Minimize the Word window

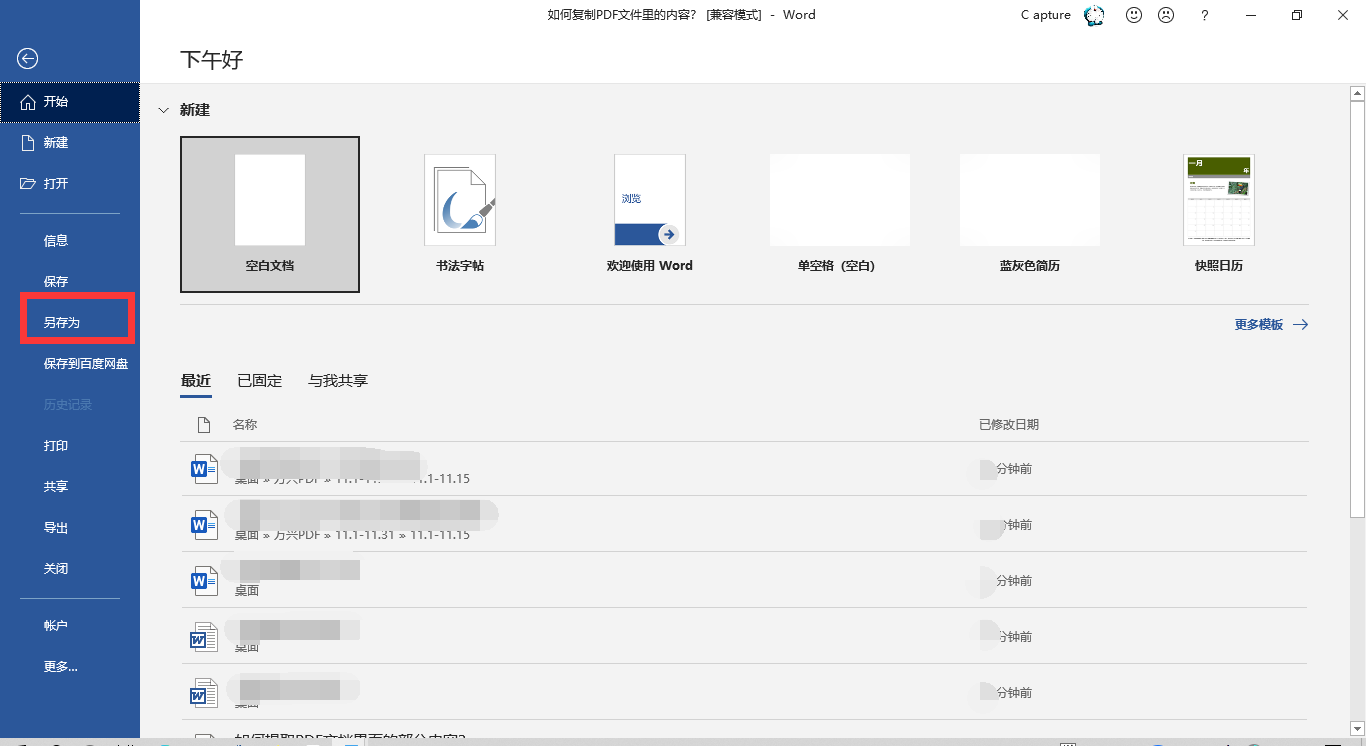pos(1251,15)
